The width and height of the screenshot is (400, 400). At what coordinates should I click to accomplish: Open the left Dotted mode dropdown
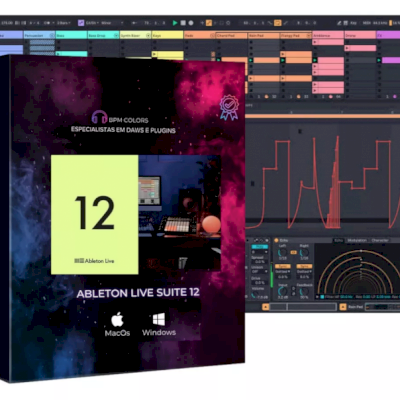pos(283,272)
